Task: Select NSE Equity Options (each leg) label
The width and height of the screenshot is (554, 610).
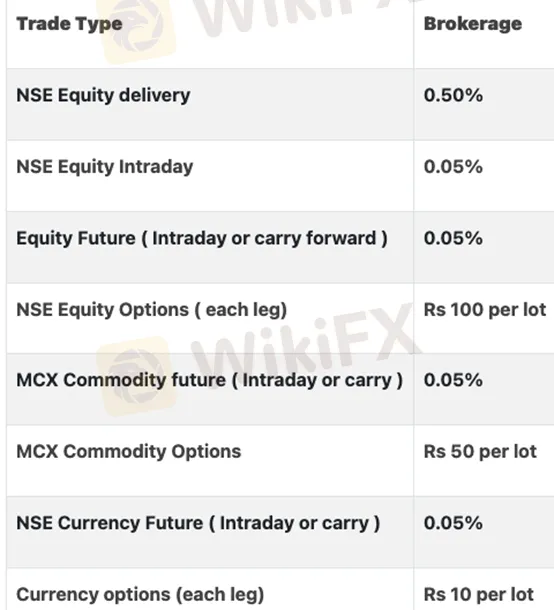Action: pyautogui.click(x=152, y=310)
